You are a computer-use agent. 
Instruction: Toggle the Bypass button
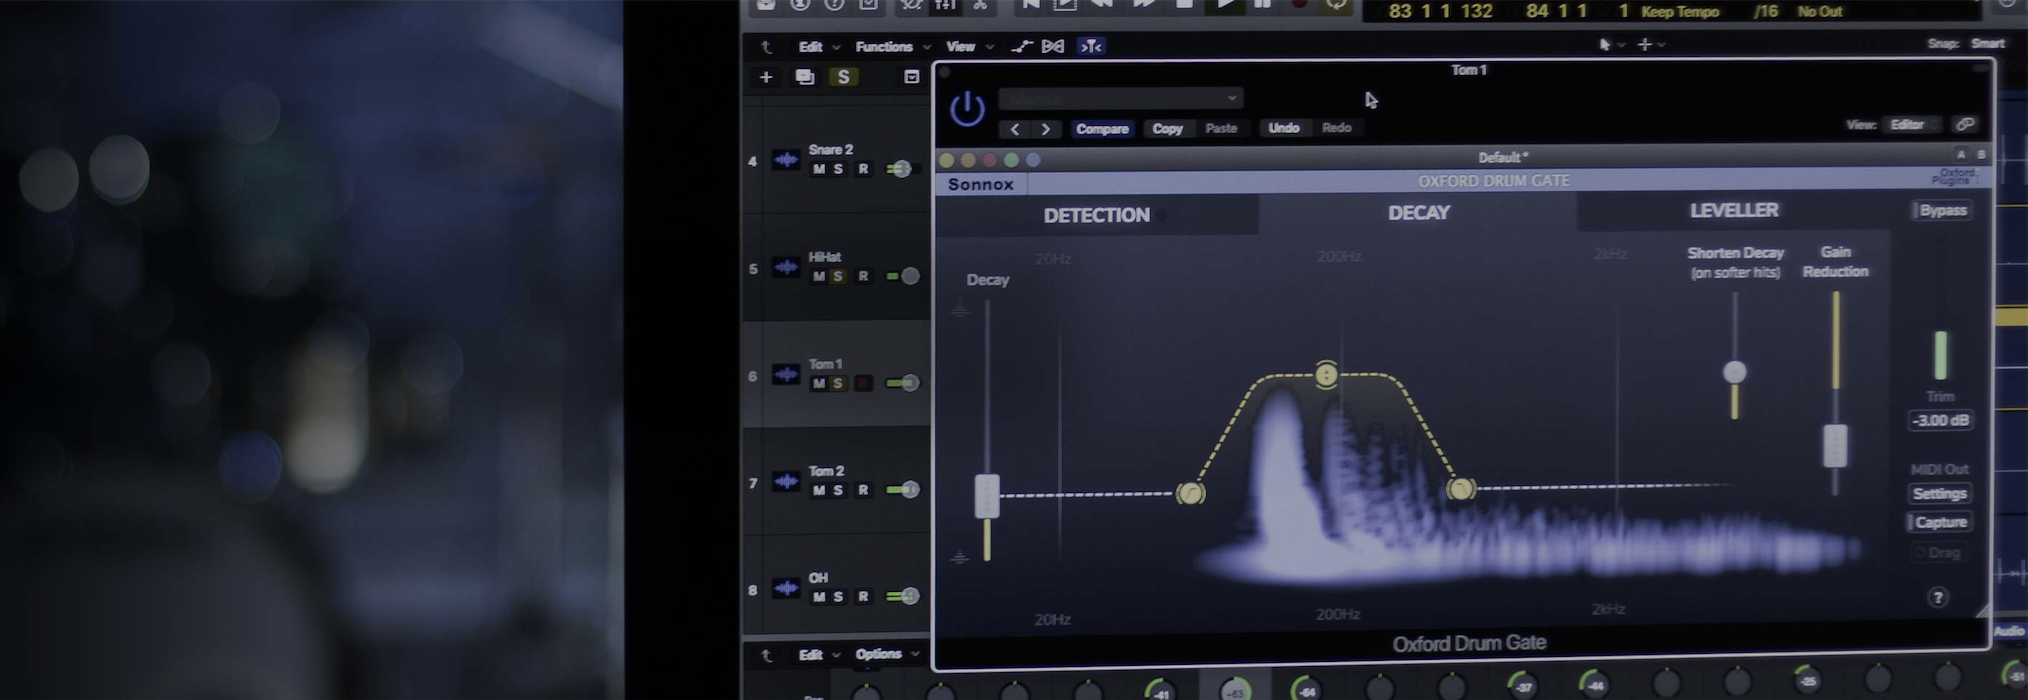[x=1942, y=211]
